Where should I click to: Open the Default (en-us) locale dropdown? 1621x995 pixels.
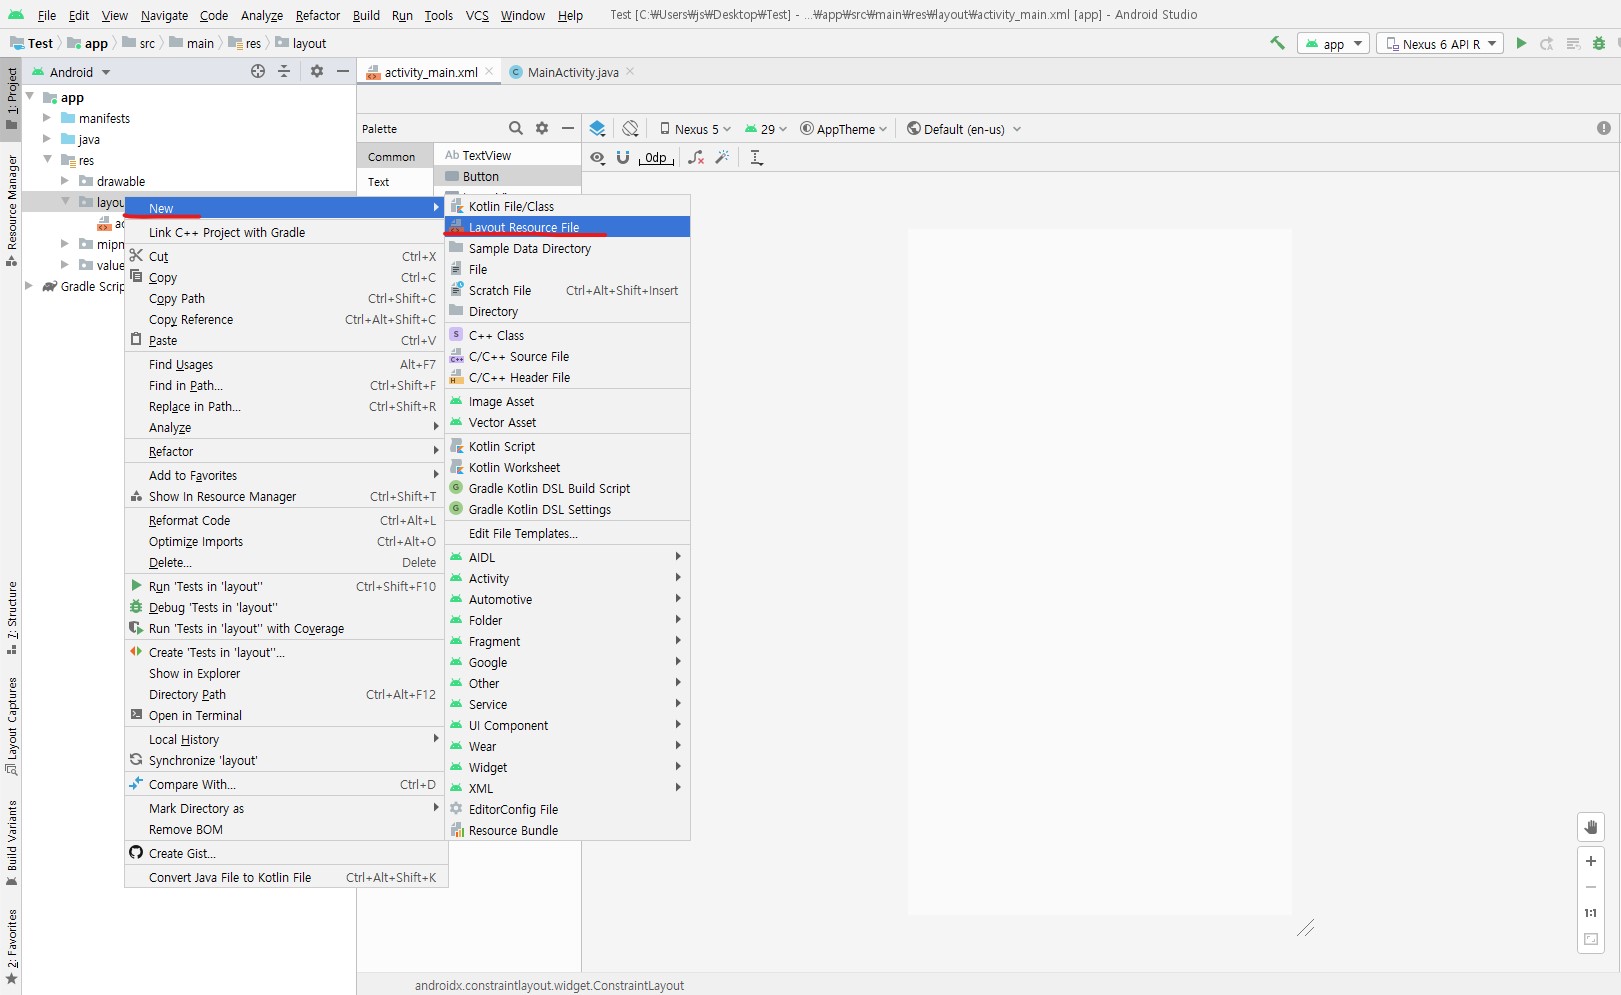click(964, 129)
